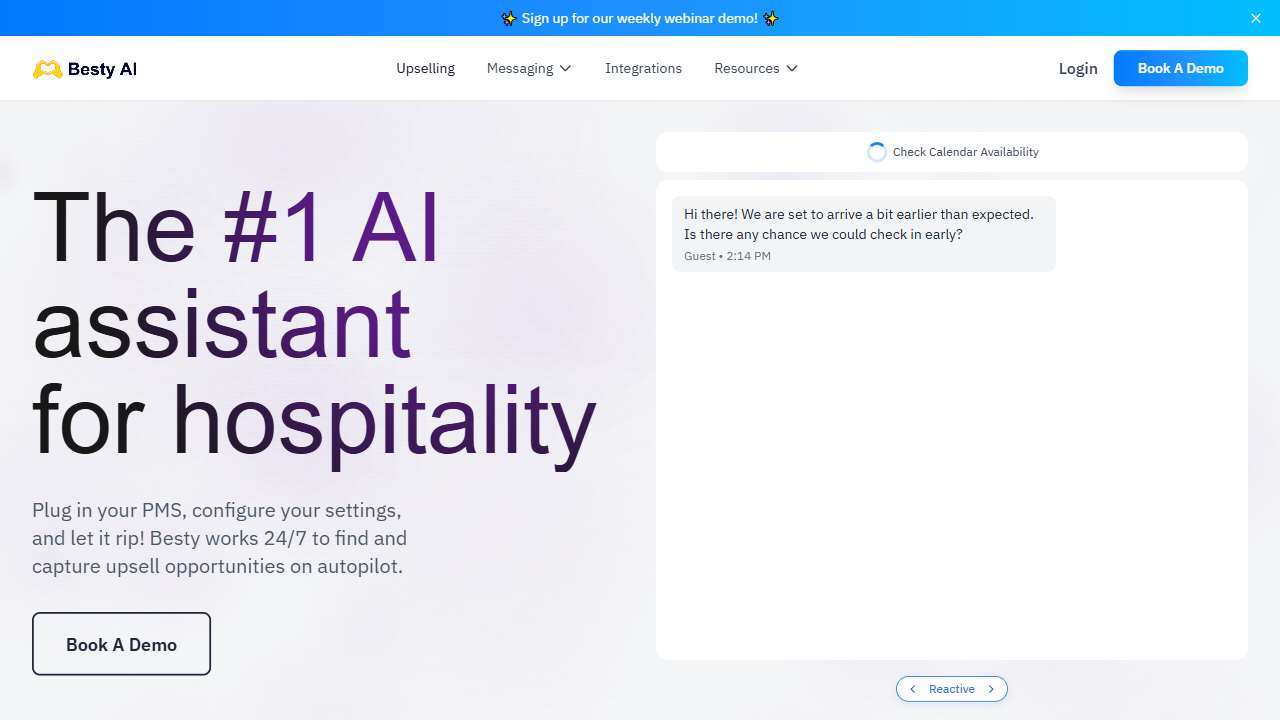Click the loading spinner beside Check Calendar Availability

coord(877,152)
